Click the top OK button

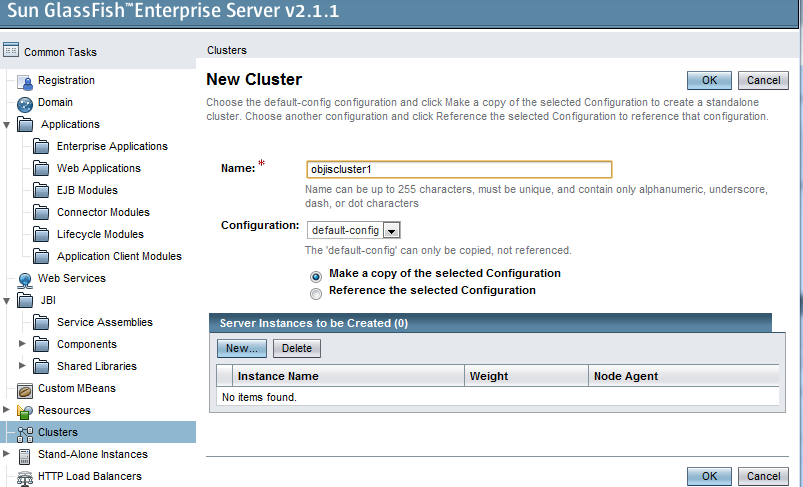708,80
